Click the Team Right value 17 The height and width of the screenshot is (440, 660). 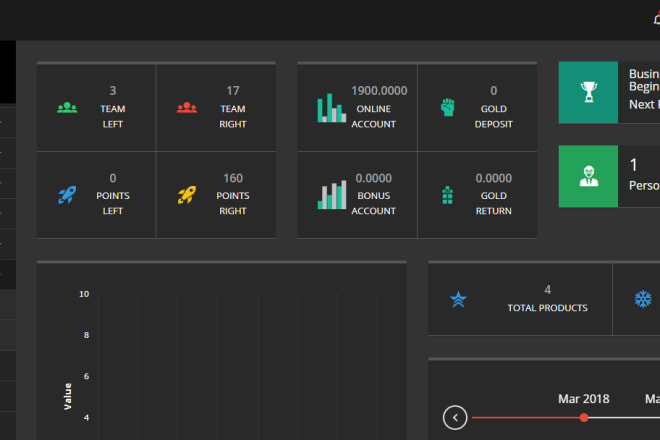click(x=233, y=91)
